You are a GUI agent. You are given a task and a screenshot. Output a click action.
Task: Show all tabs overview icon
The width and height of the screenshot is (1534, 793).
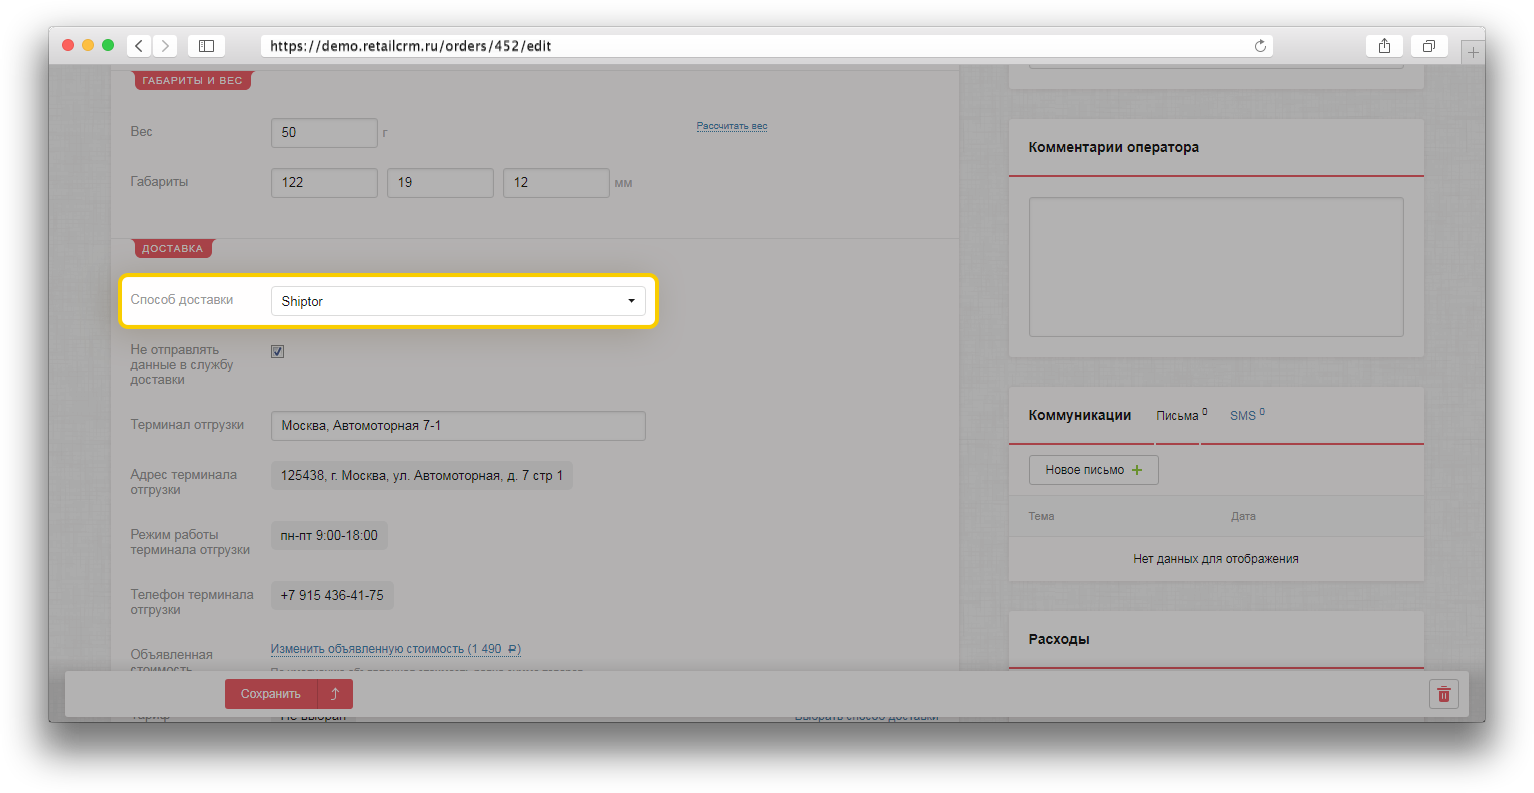click(x=1429, y=46)
